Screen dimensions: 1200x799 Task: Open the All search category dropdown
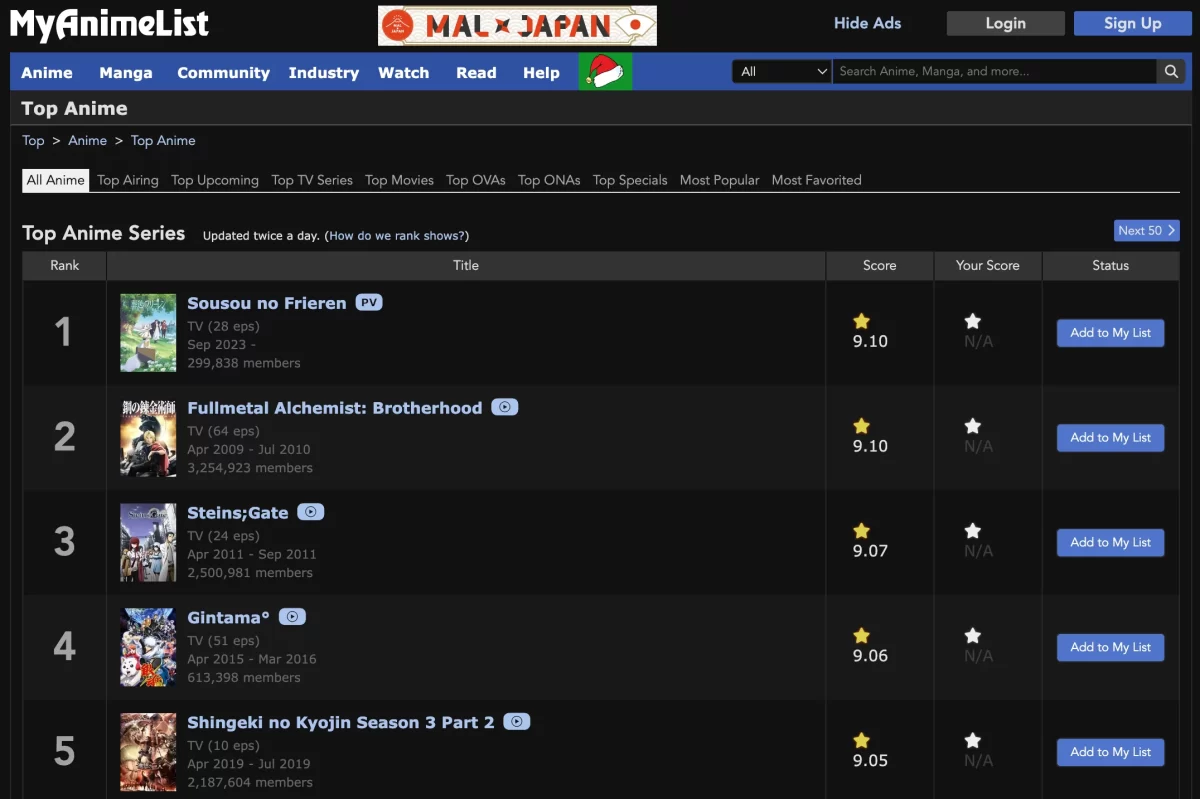[x=782, y=72]
